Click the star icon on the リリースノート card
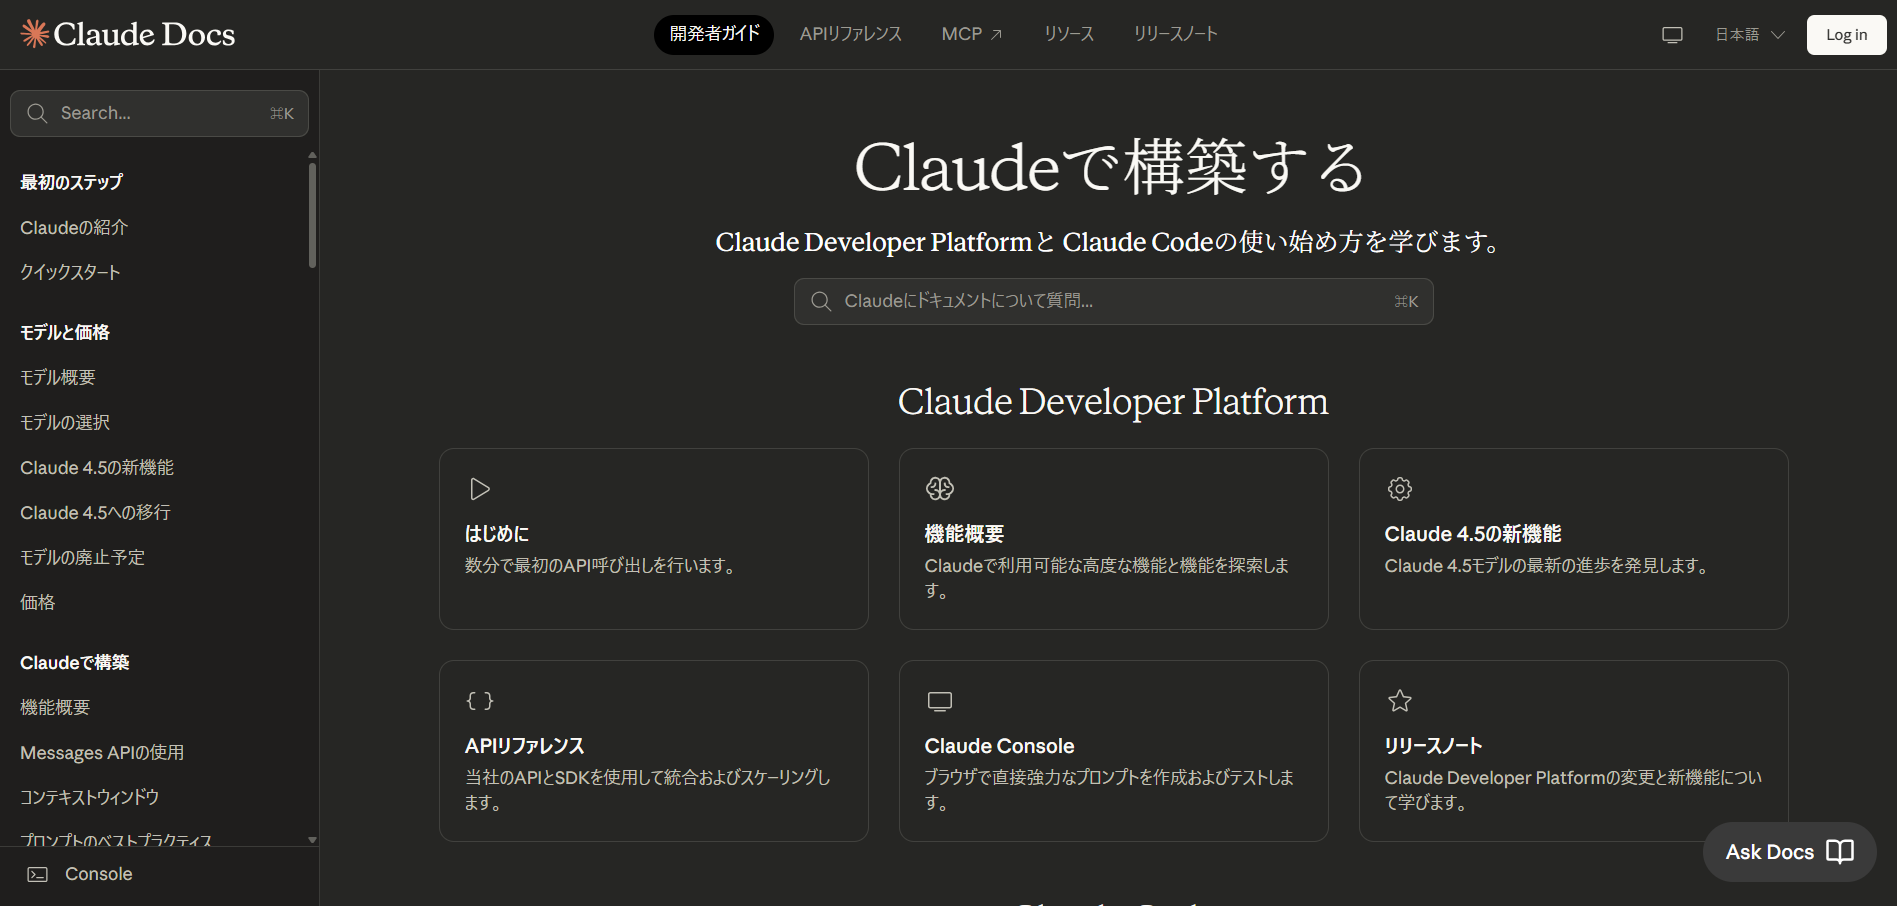This screenshot has height=906, width=1897. [1399, 700]
